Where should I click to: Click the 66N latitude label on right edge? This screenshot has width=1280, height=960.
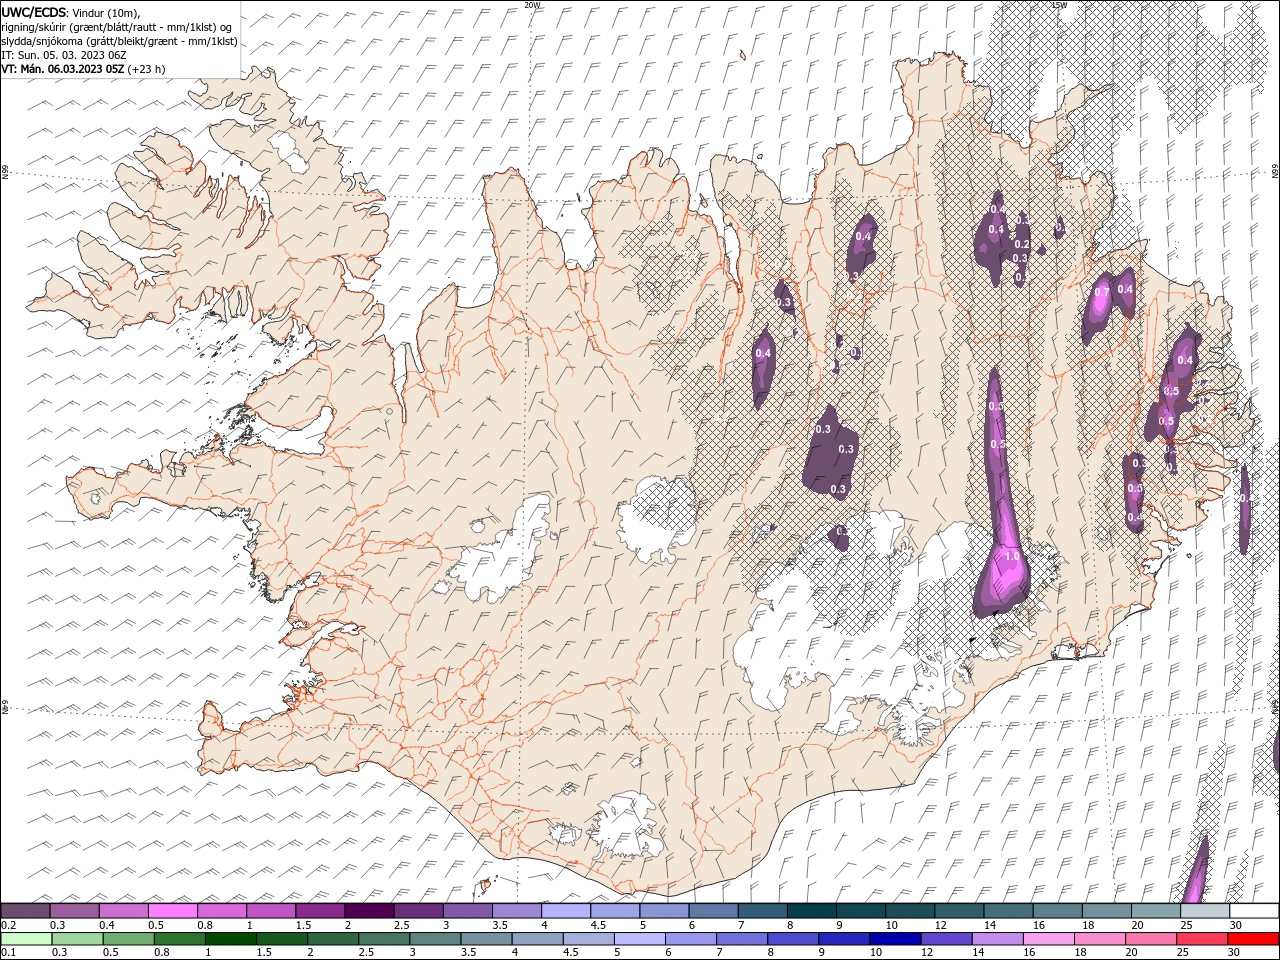(1274, 173)
